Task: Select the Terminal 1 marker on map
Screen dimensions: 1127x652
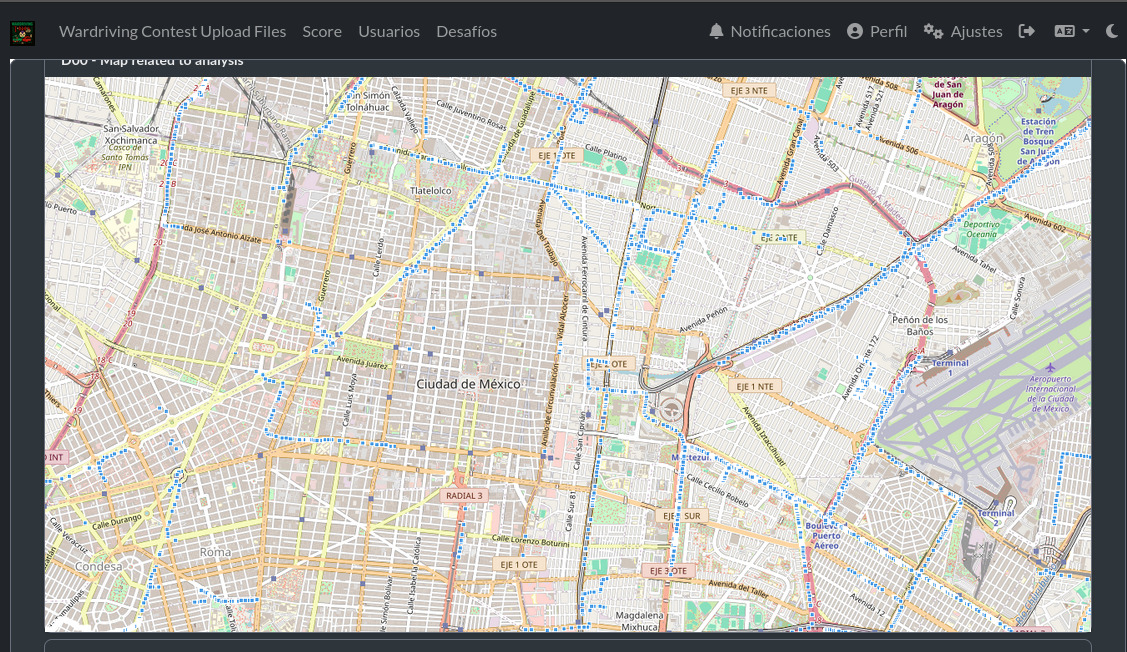Action: (x=949, y=363)
